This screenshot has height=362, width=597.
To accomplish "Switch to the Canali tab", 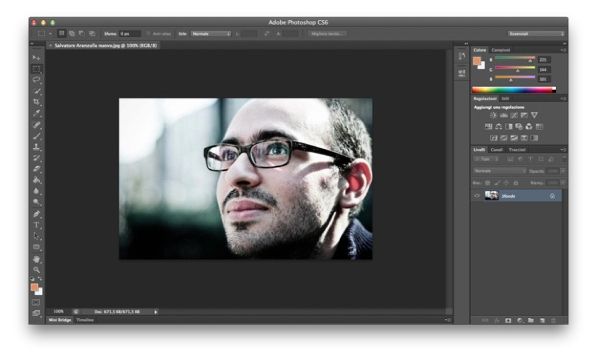I will [496, 150].
